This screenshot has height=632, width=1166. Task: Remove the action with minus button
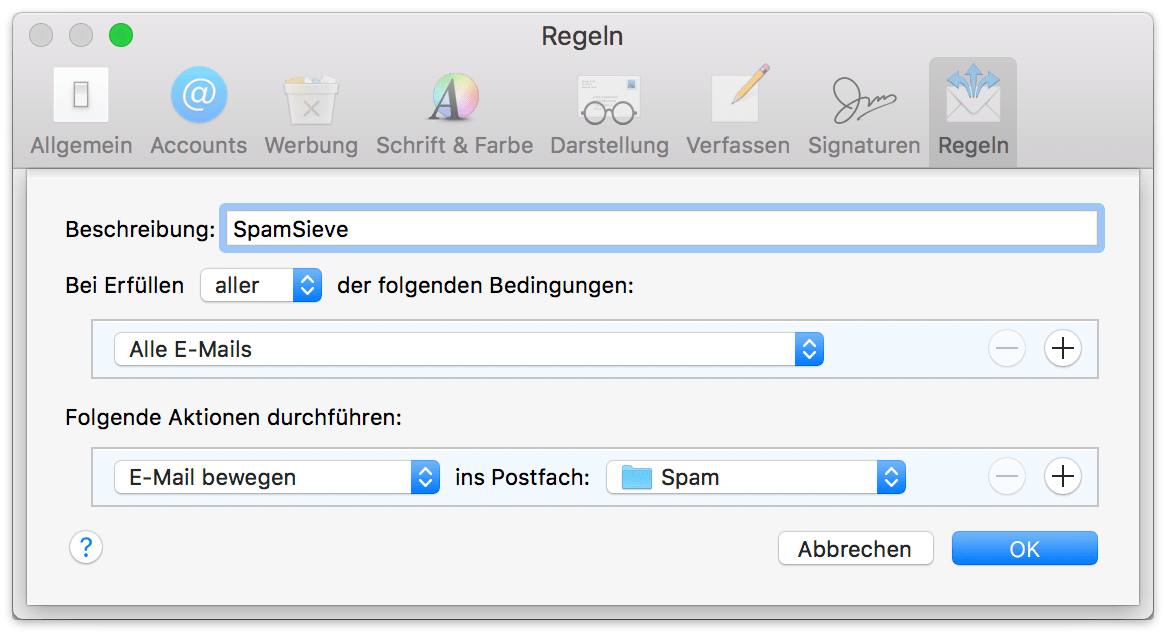(1007, 477)
